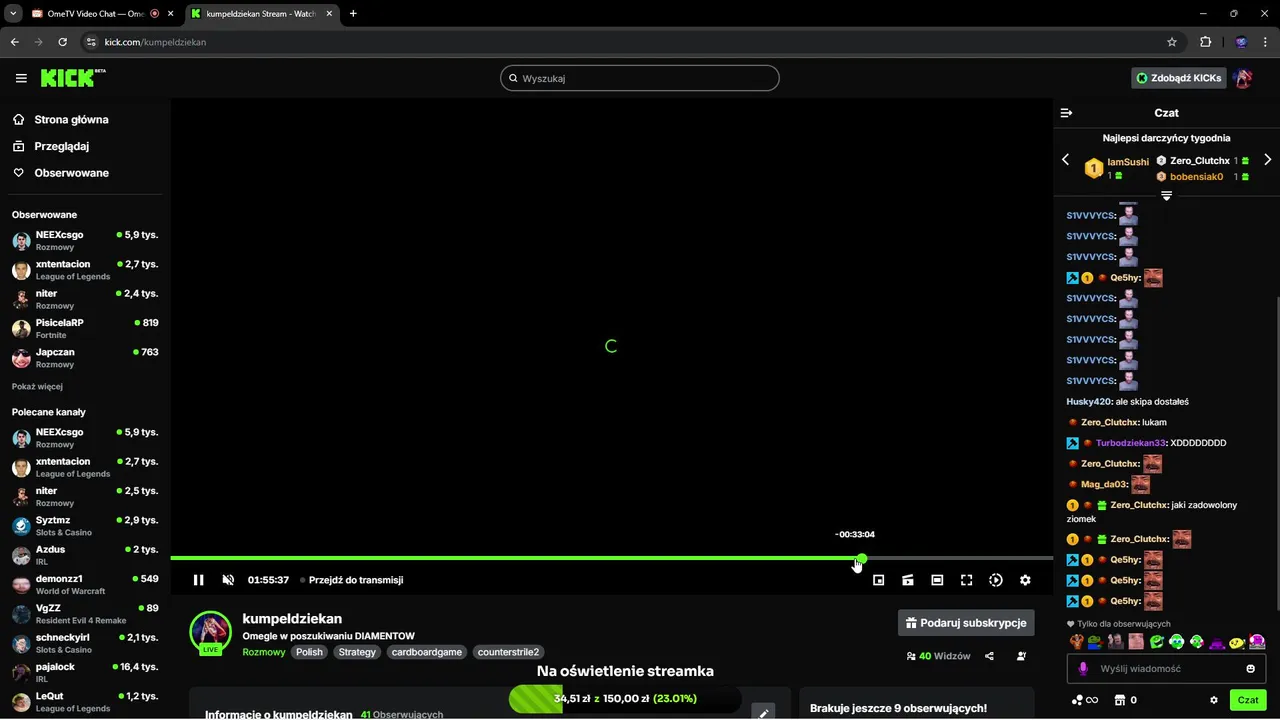Open VgZZ Resident Evil 4 channel
This screenshot has width=1280, height=720.
tap(85, 614)
